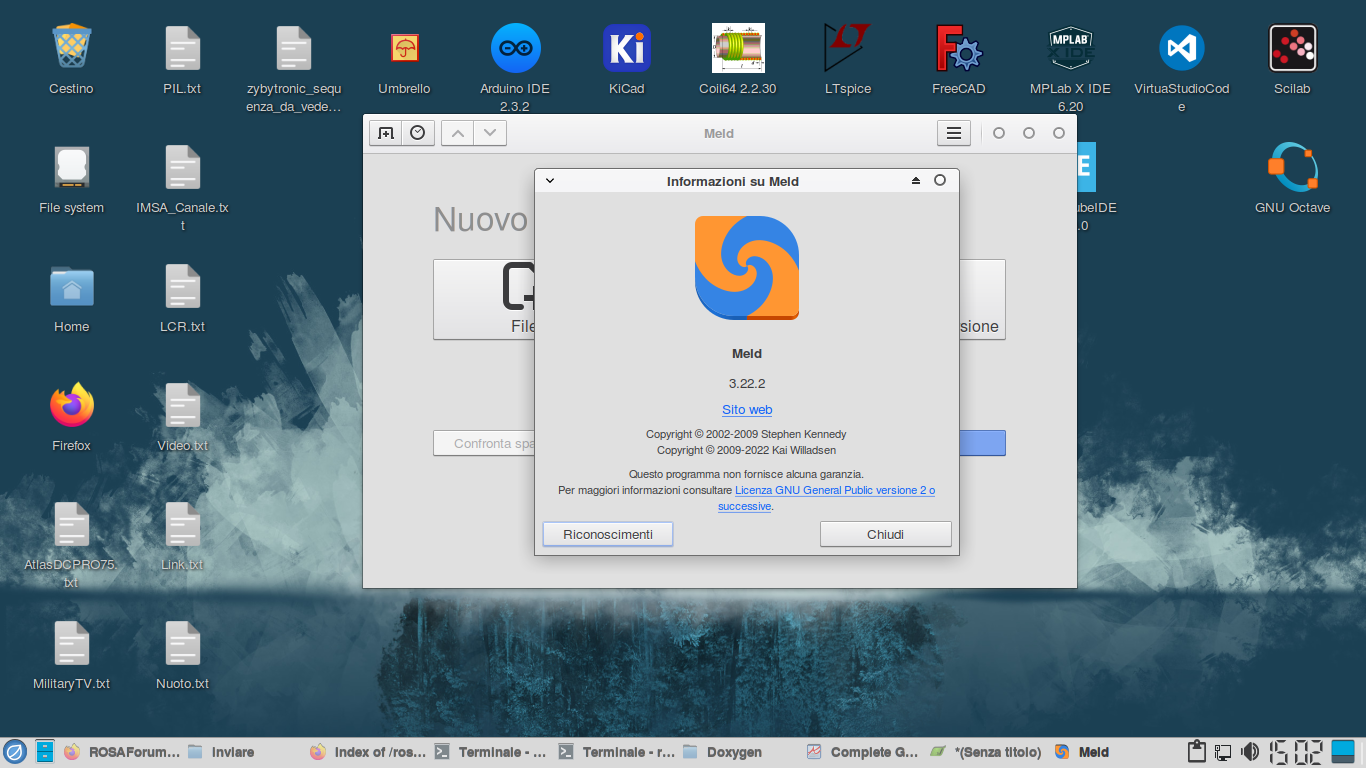The height and width of the screenshot is (768, 1366).
Task: Roll up the About dialog with shade button
Action: (x=915, y=181)
